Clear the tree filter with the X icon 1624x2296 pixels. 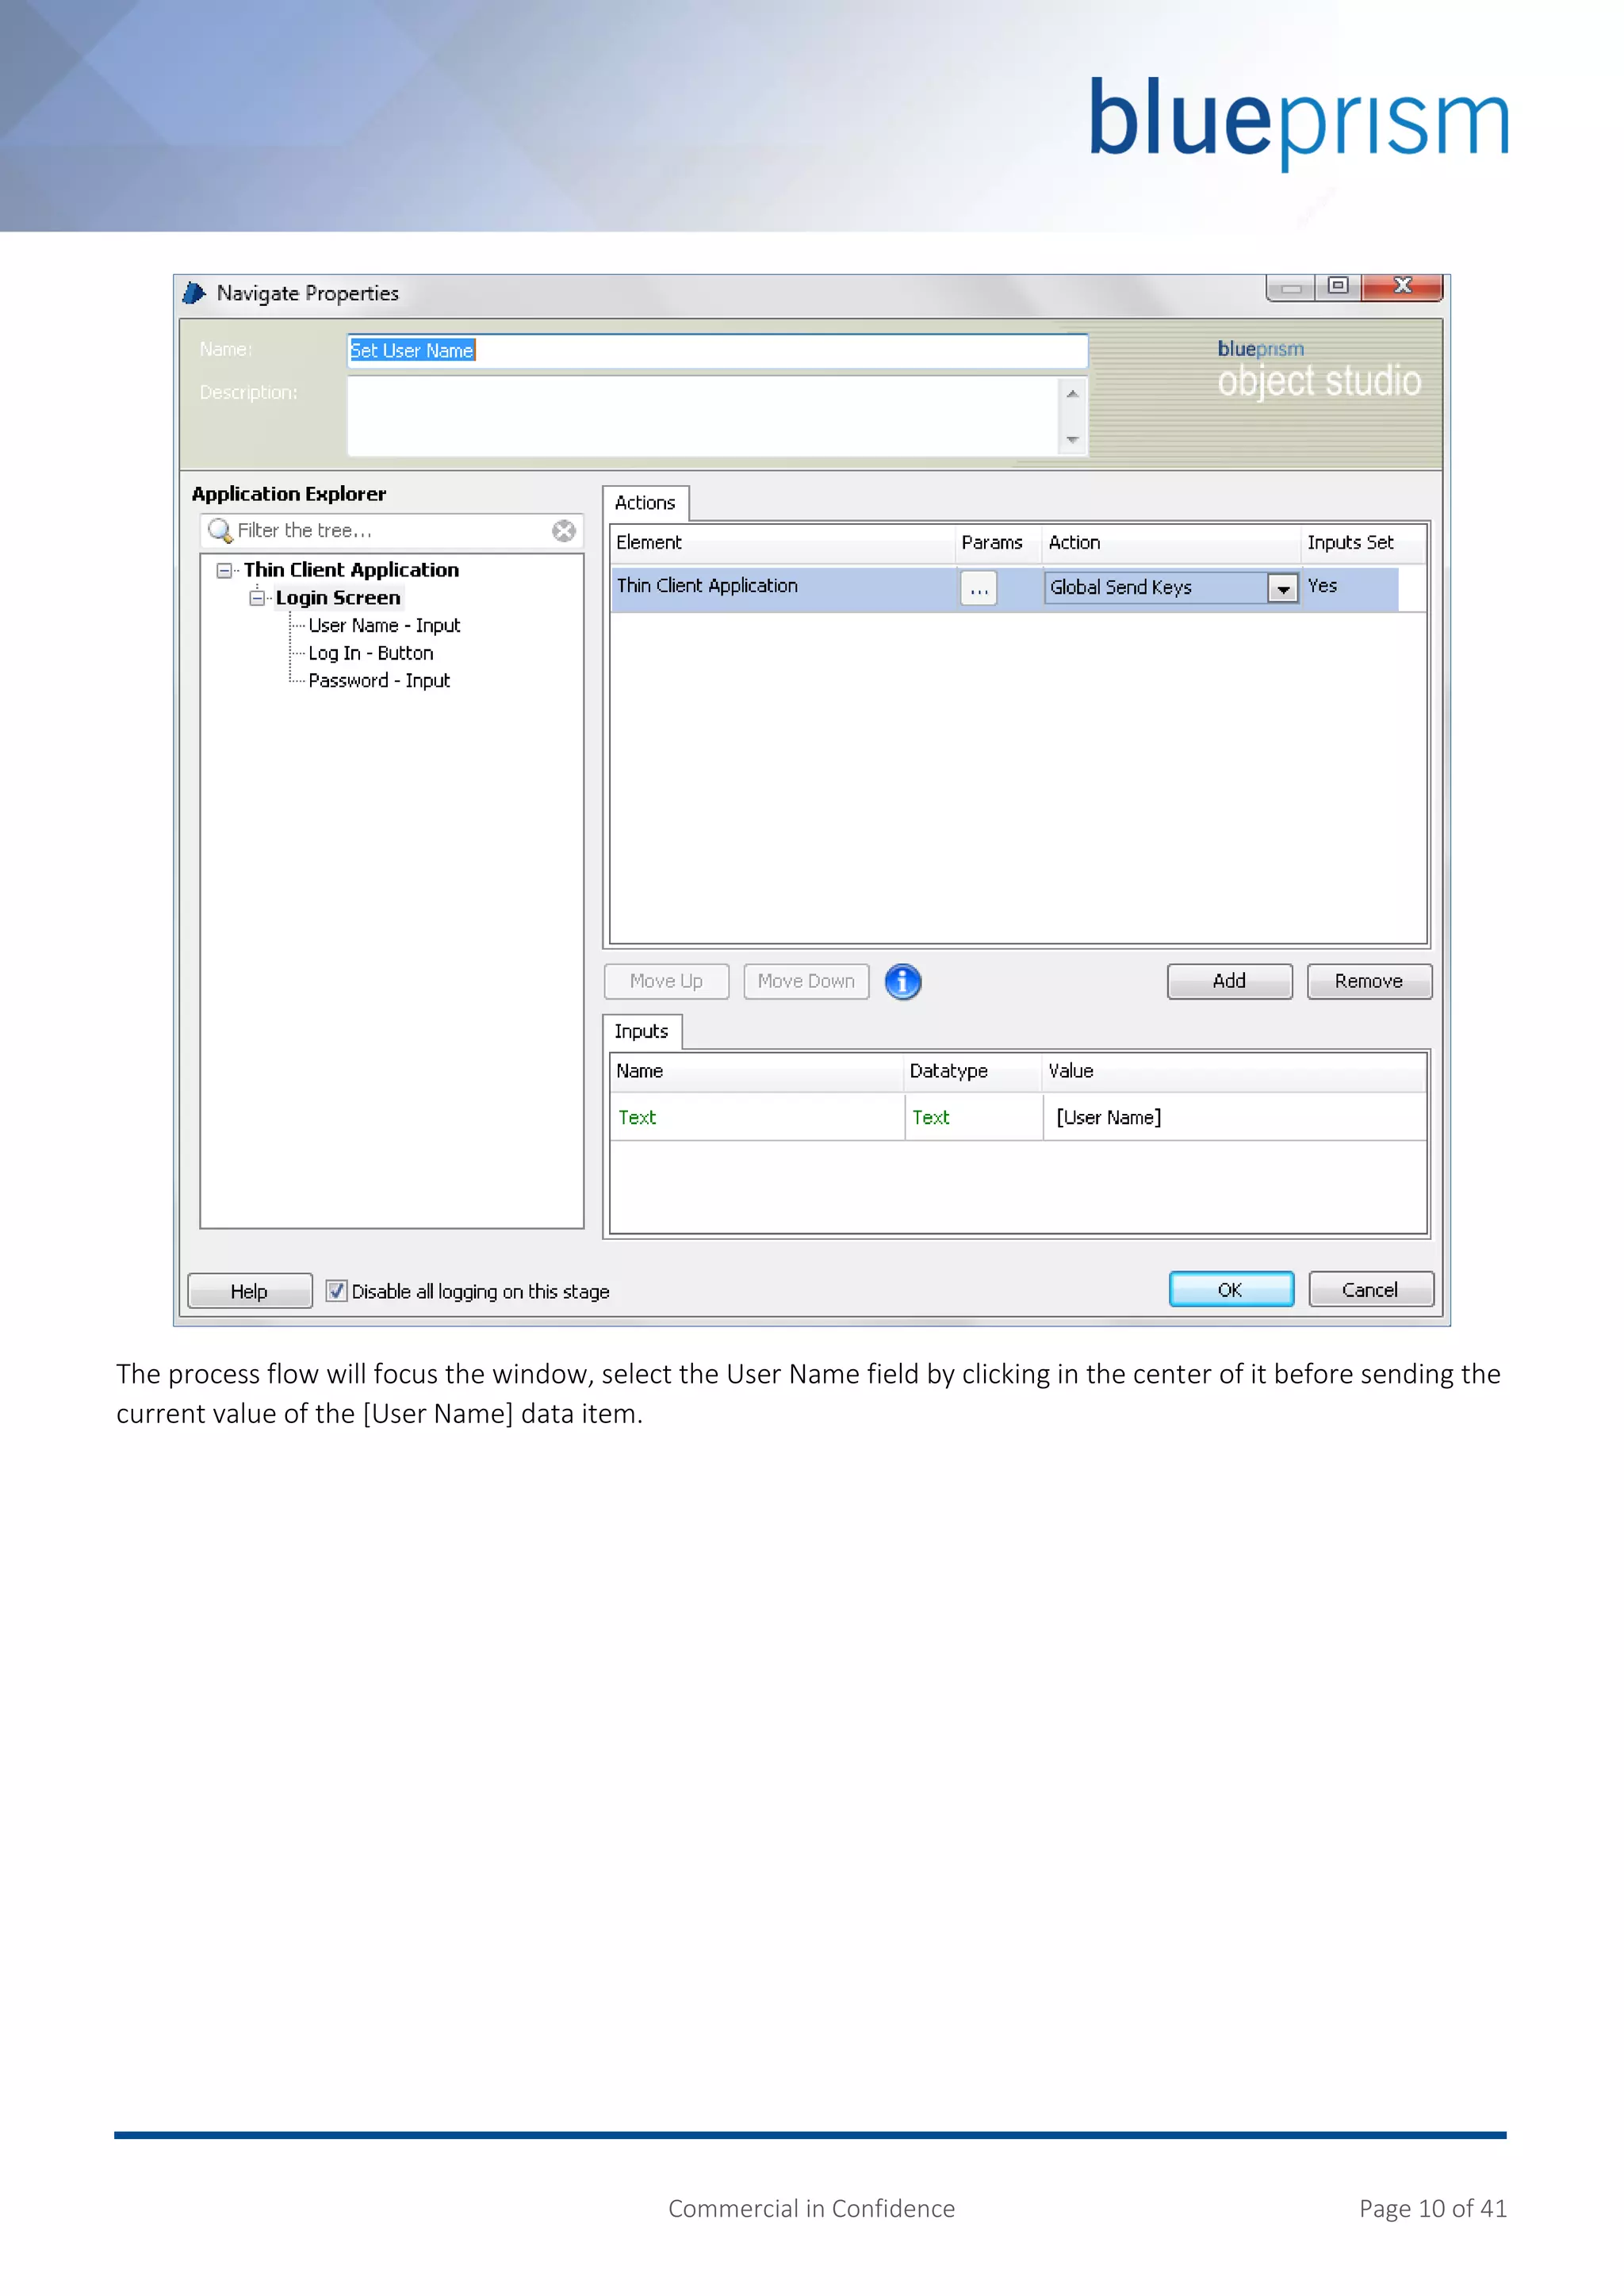[x=564, y=530]
